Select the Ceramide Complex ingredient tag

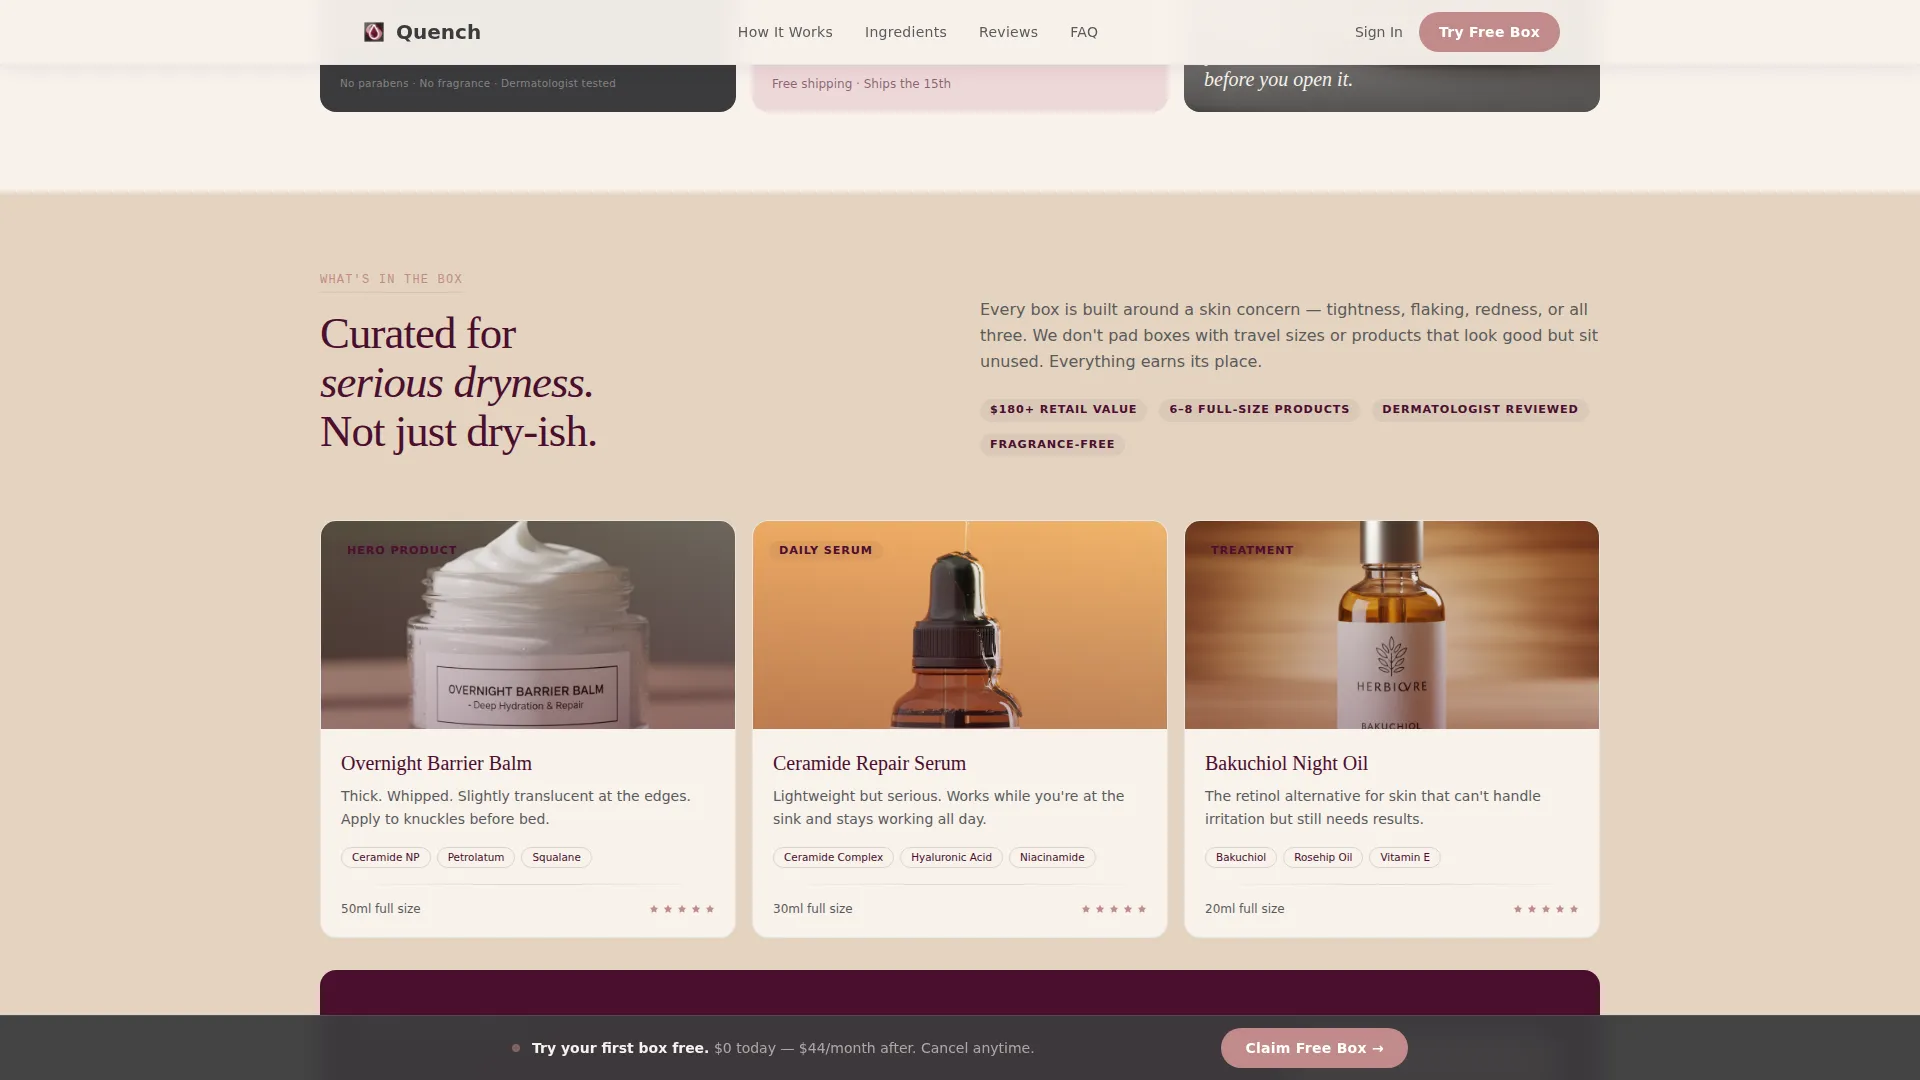pos(833,857)
